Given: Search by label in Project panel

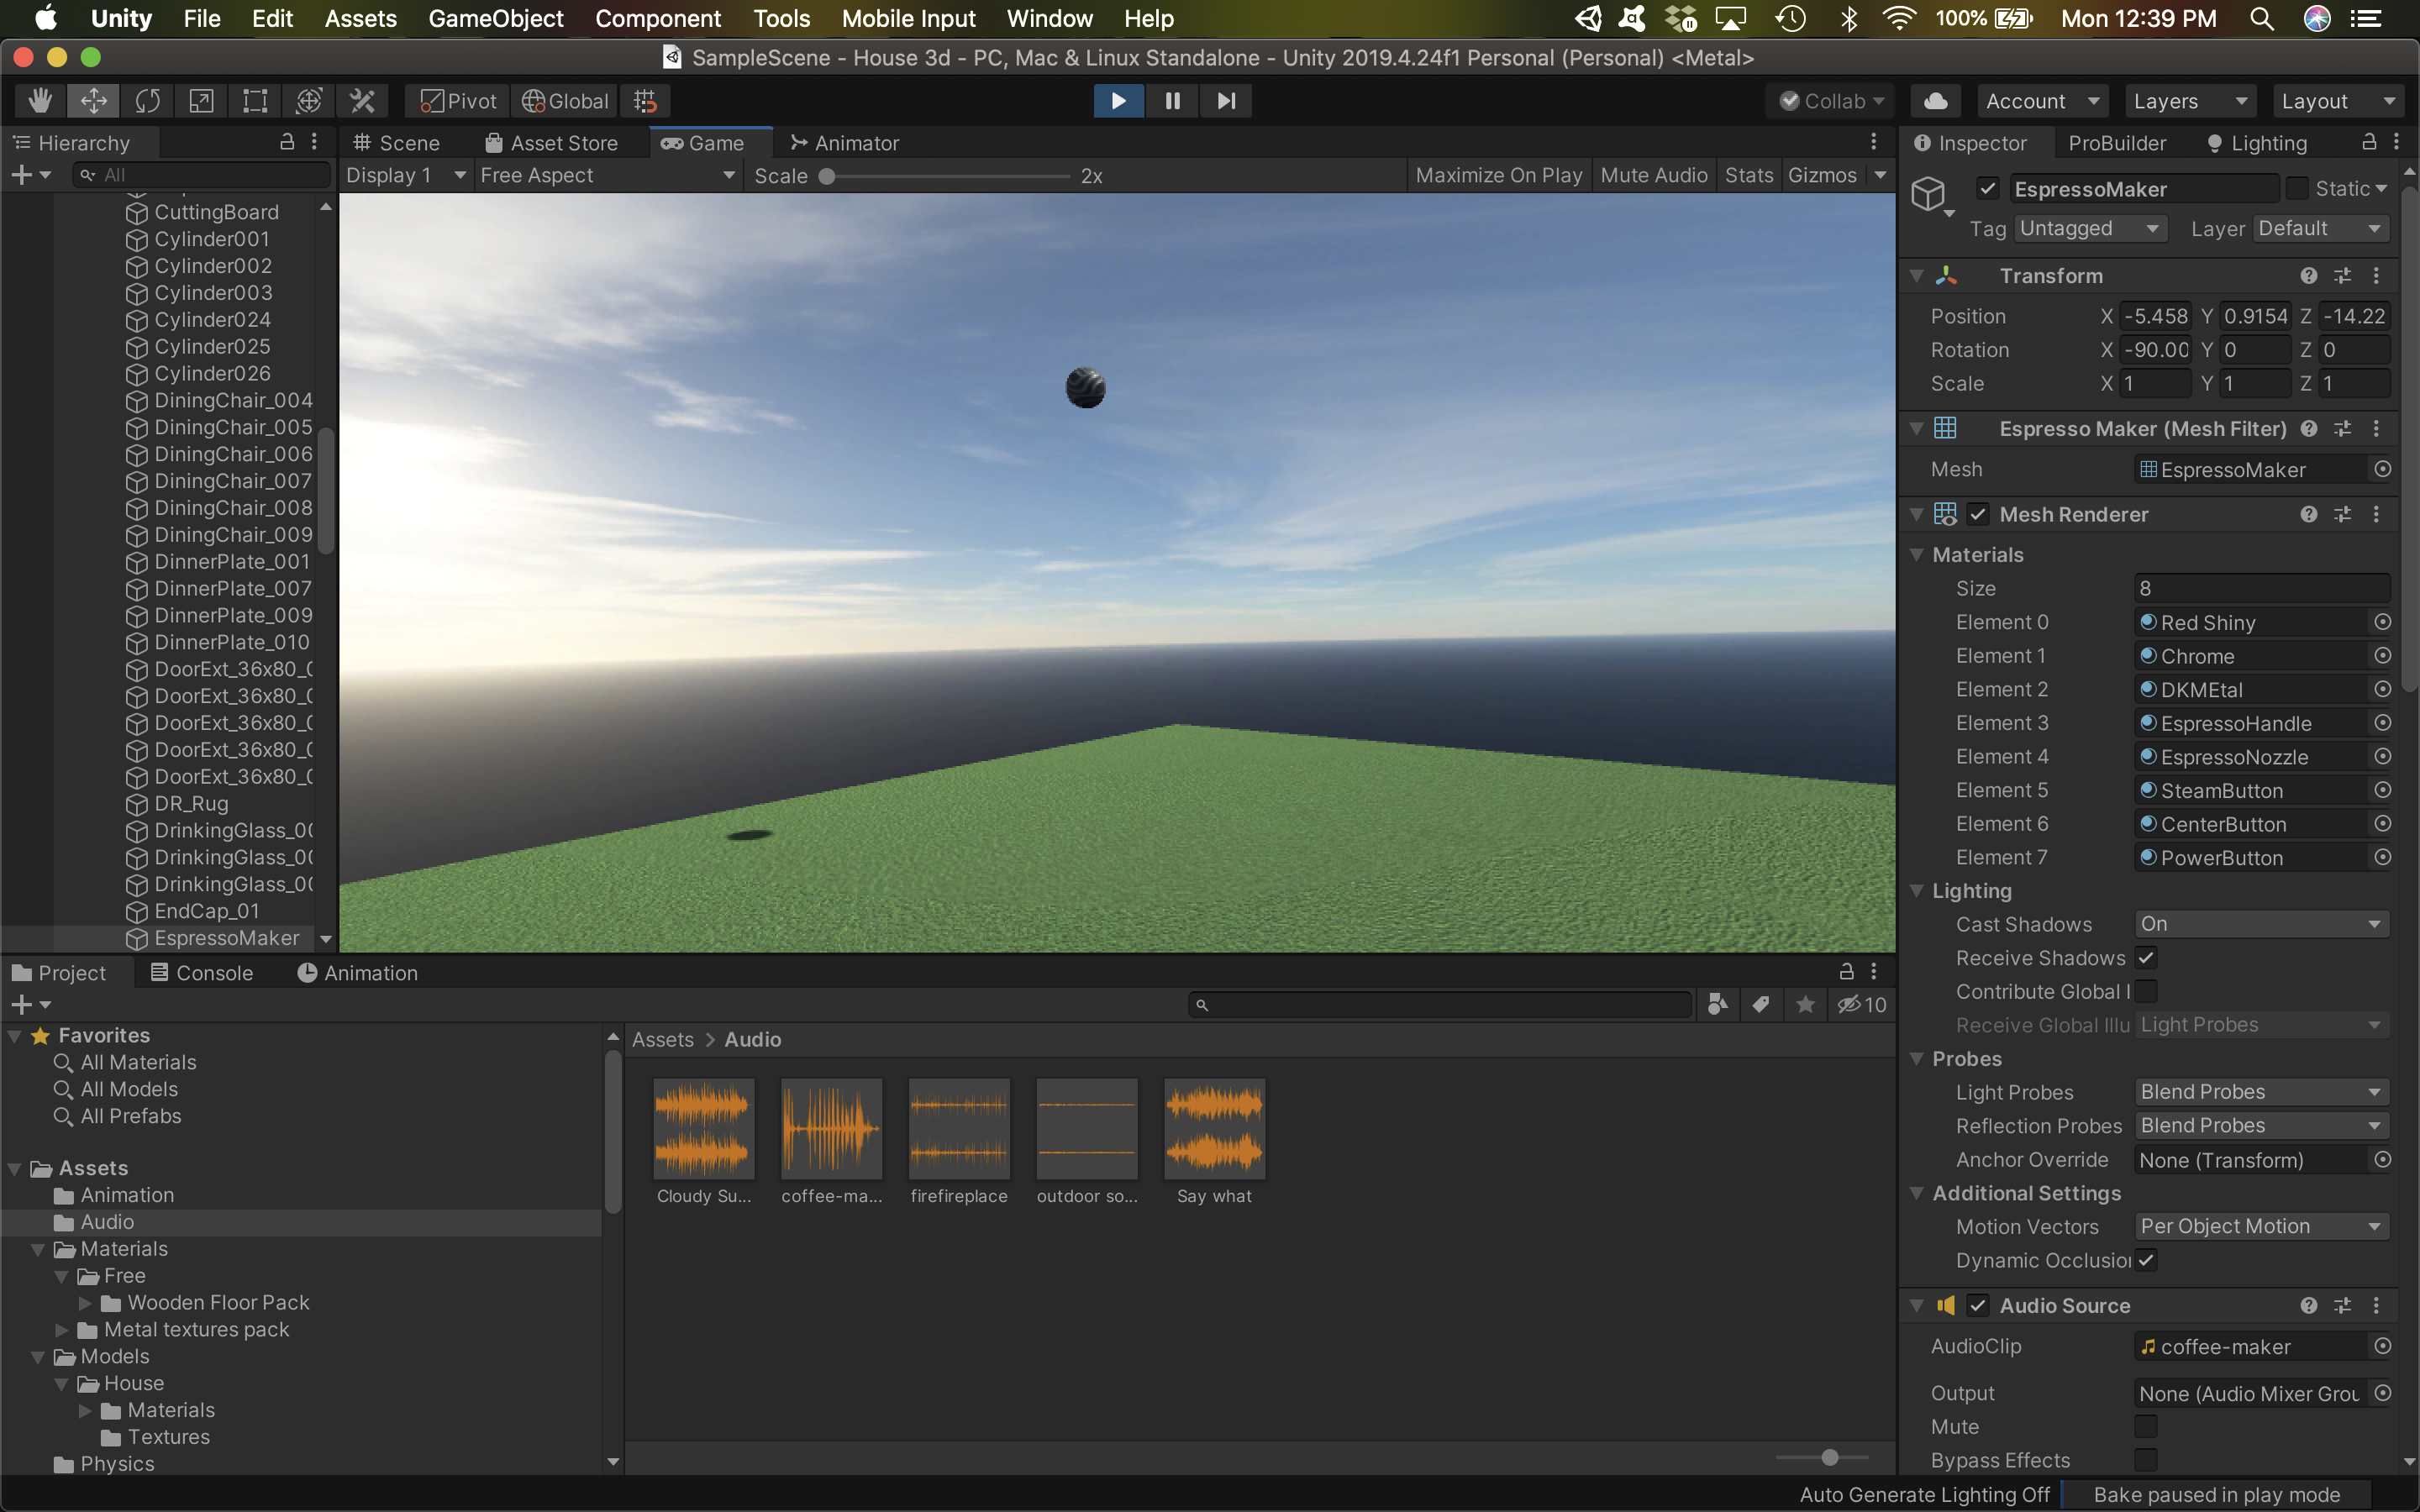Looking at the screenshot, I should click(1761, 1004).
